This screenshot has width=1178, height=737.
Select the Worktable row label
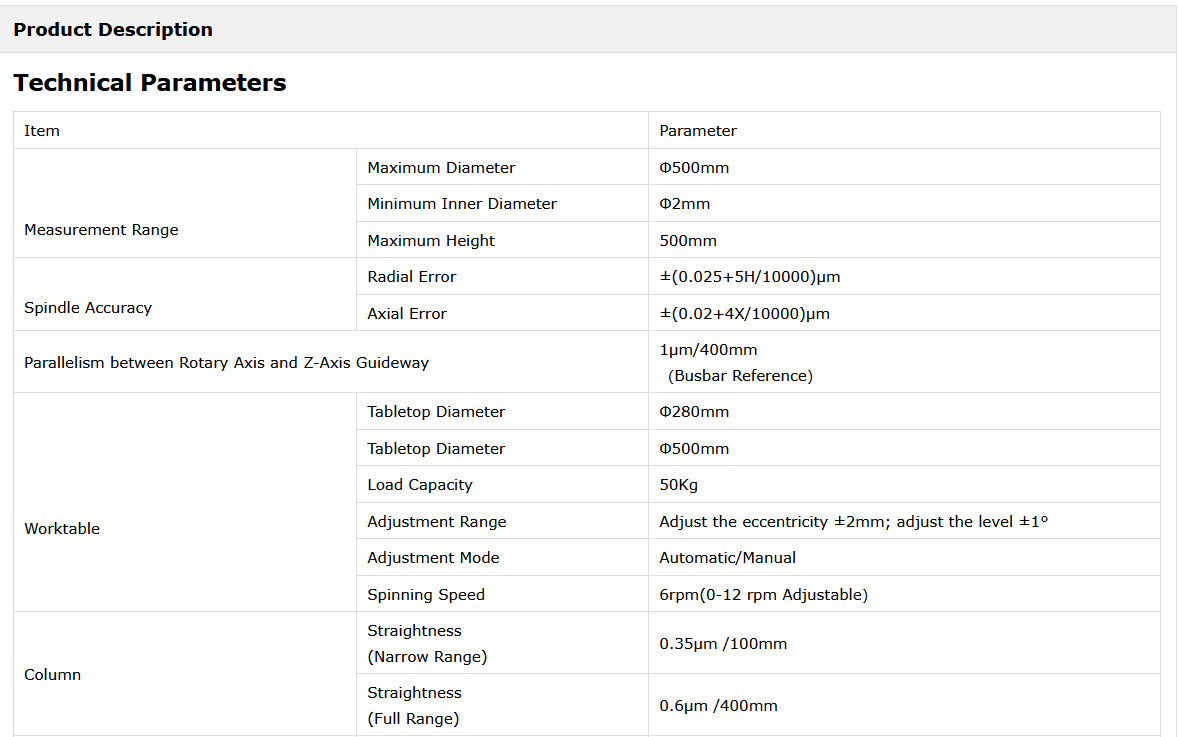coord(62,529)
